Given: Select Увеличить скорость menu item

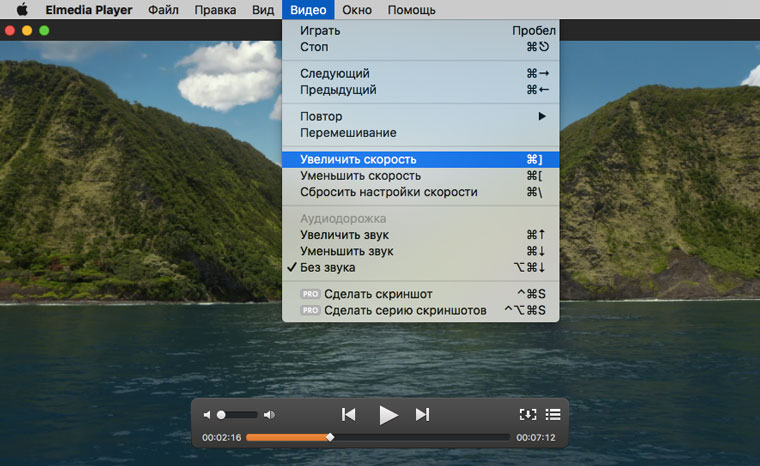Looking at the screenshot, I should (421, 160).
